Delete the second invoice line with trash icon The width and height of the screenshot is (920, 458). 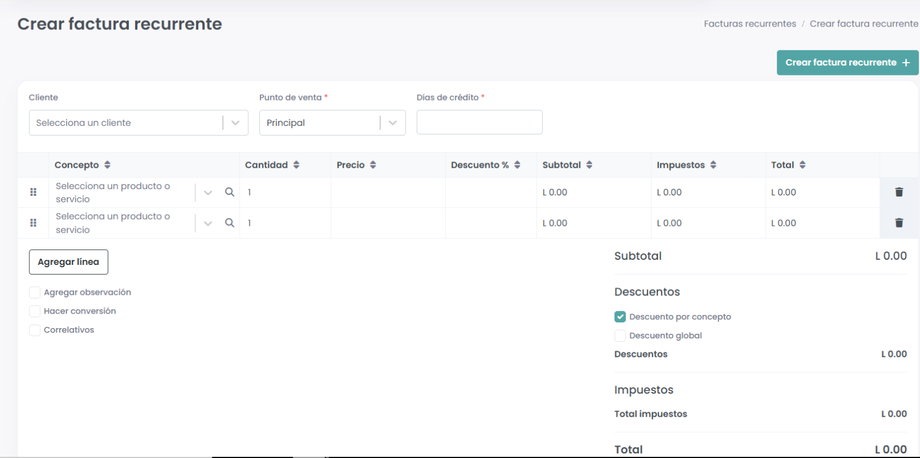[x=899, y=223]
